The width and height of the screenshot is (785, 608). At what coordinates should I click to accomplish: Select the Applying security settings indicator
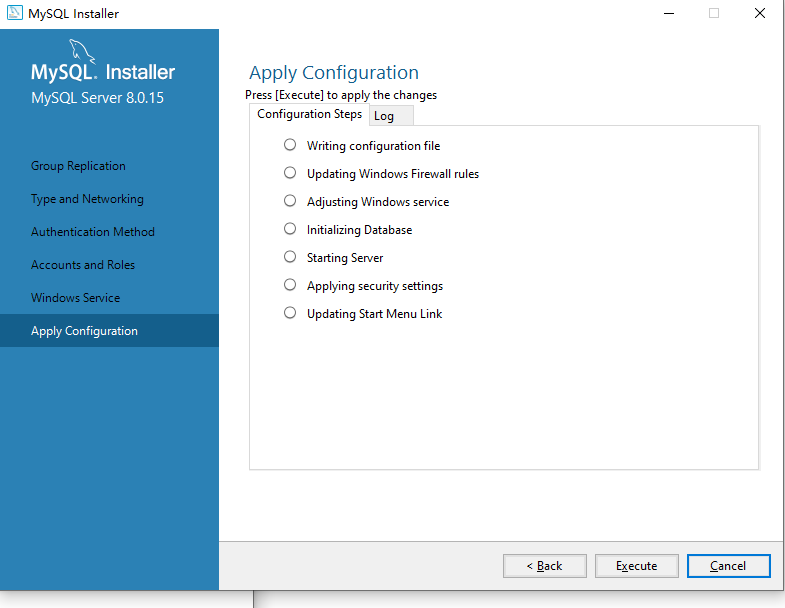290,285
